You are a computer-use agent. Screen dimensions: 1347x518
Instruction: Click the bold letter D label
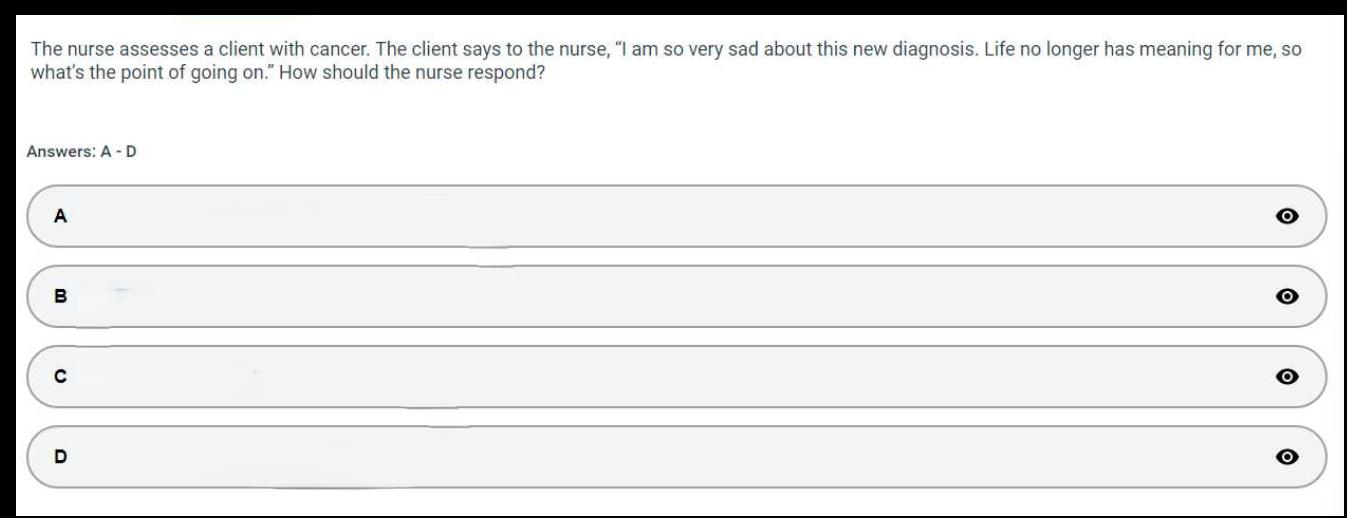pos(60,457)
